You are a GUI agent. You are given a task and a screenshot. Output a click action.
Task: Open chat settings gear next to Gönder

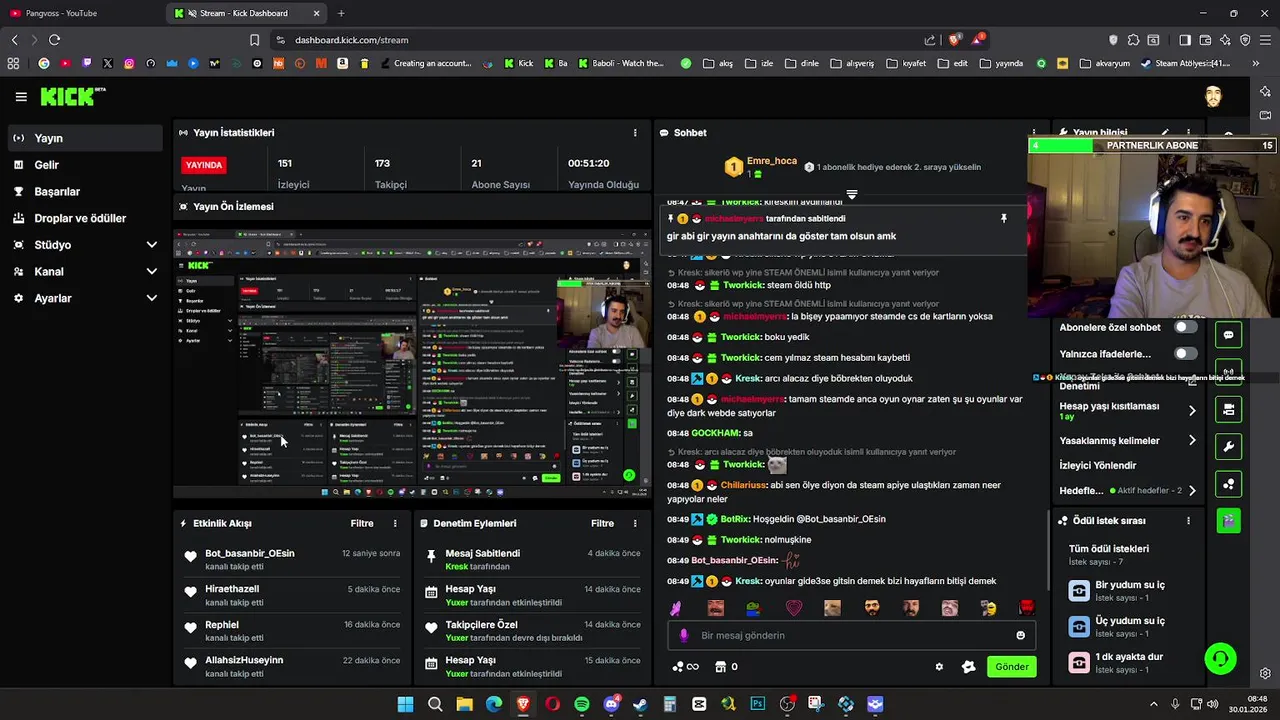(x=939, y=667)
